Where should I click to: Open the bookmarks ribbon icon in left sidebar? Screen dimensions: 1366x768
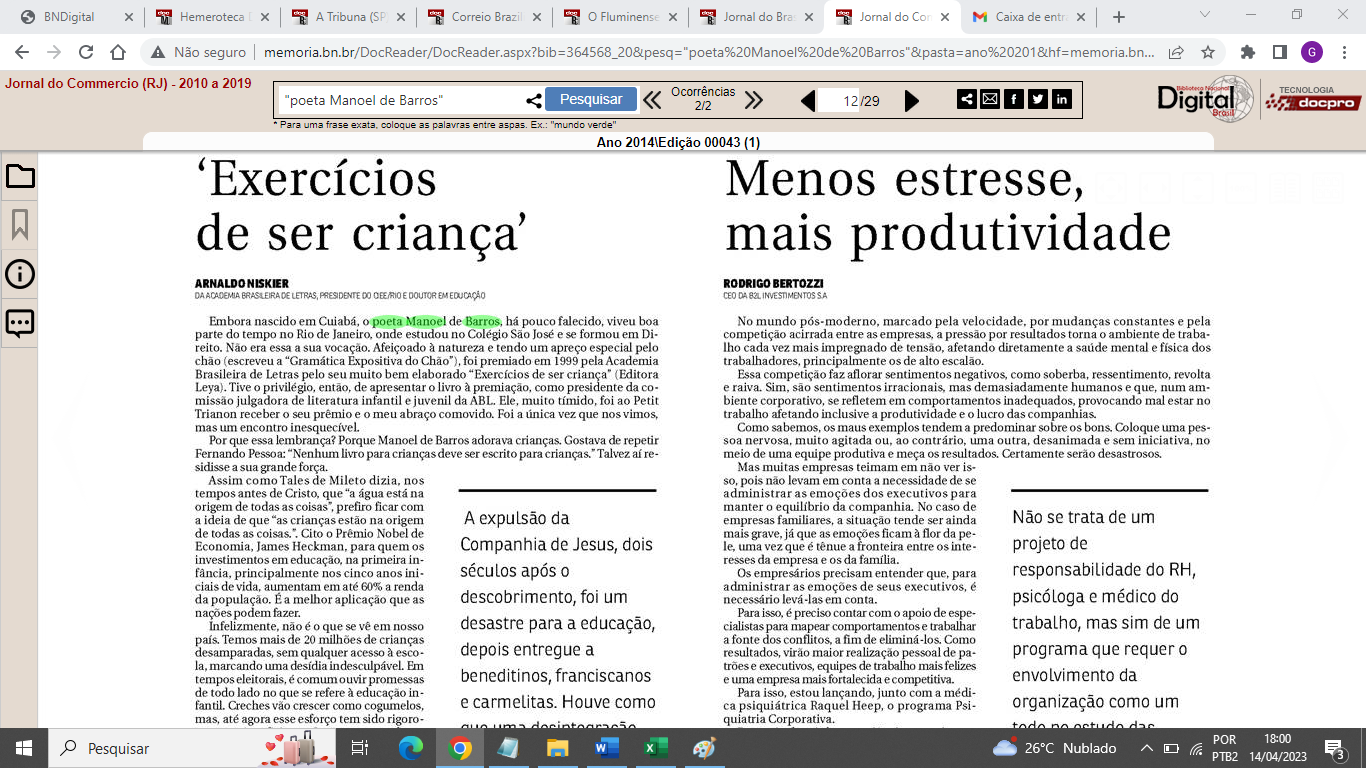[x=20, y=225]
